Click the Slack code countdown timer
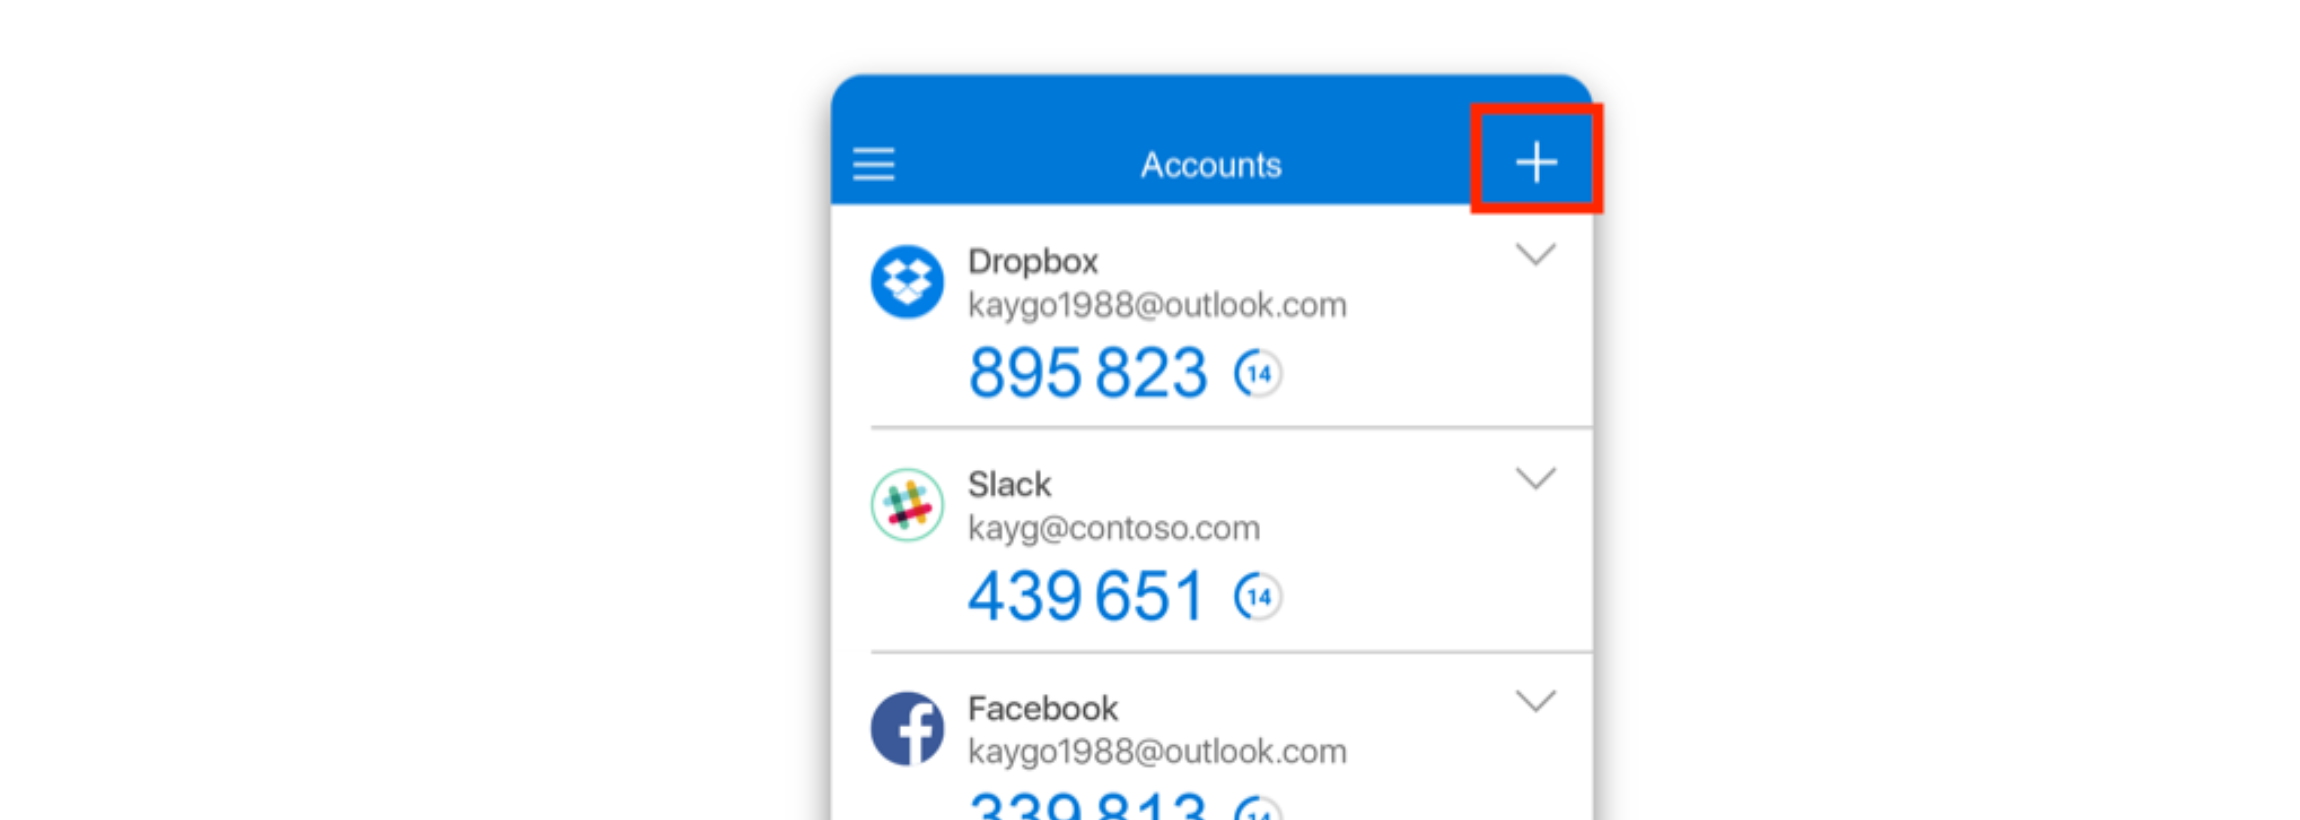This screenshot has width=2300, height=820. 1258,597
